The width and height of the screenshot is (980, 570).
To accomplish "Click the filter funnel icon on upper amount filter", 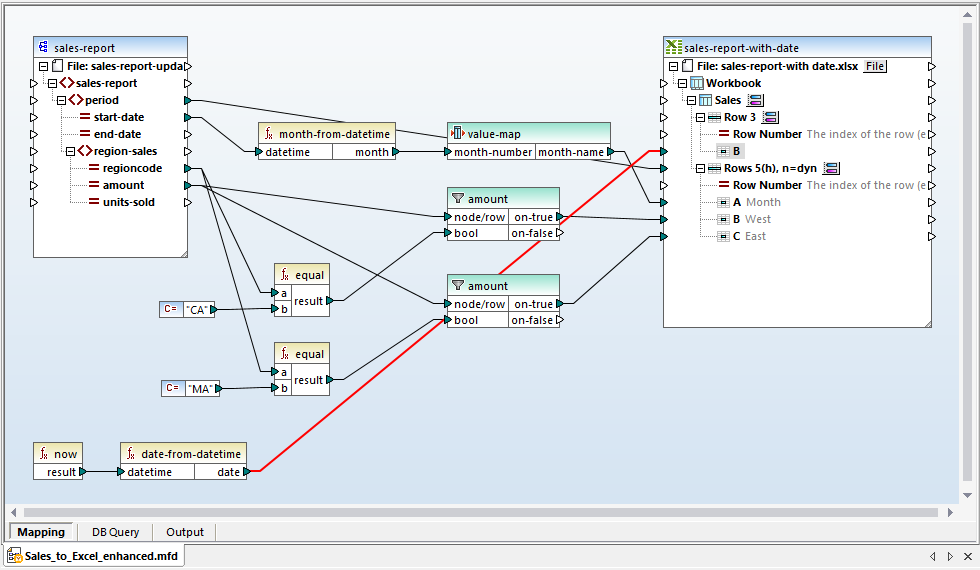I will pos(458,199).
